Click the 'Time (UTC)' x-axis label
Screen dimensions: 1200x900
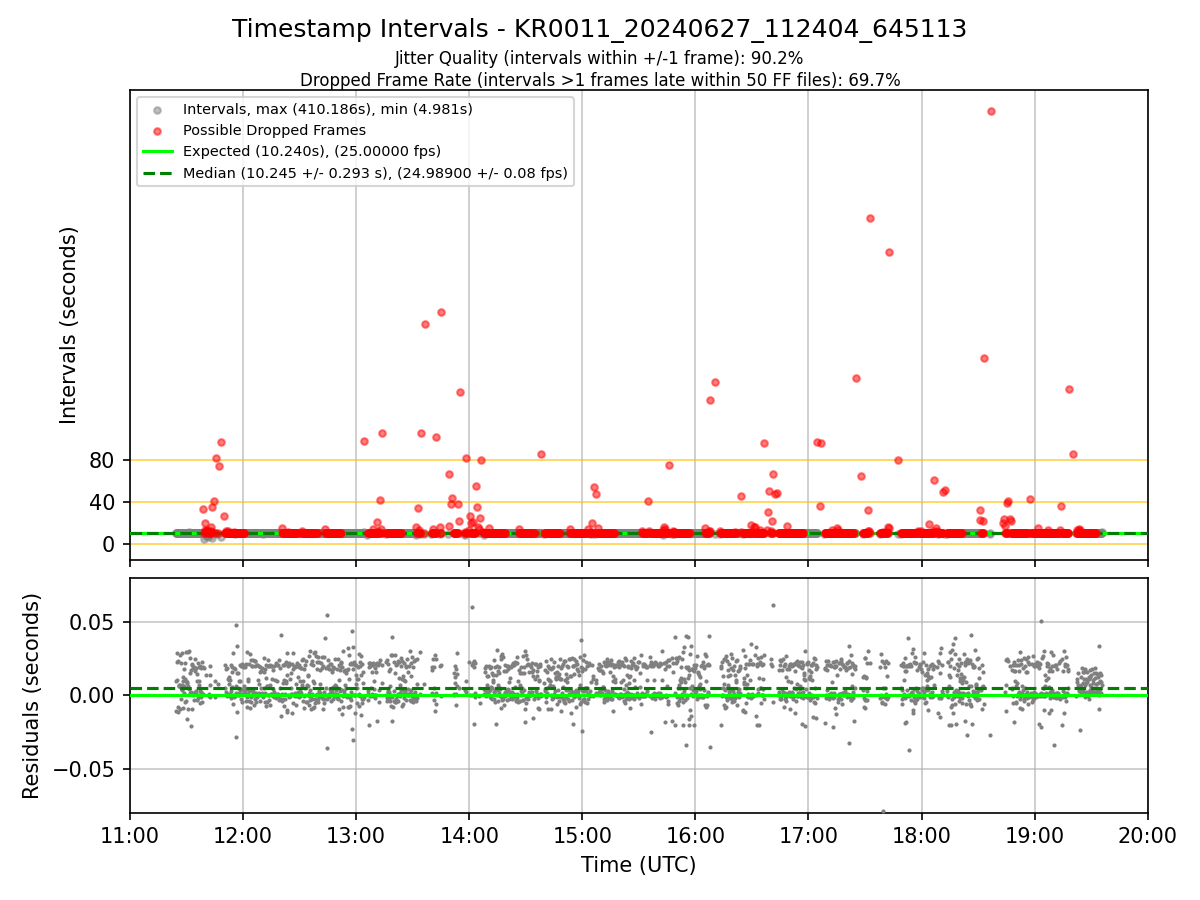click(x=638, y=865)
